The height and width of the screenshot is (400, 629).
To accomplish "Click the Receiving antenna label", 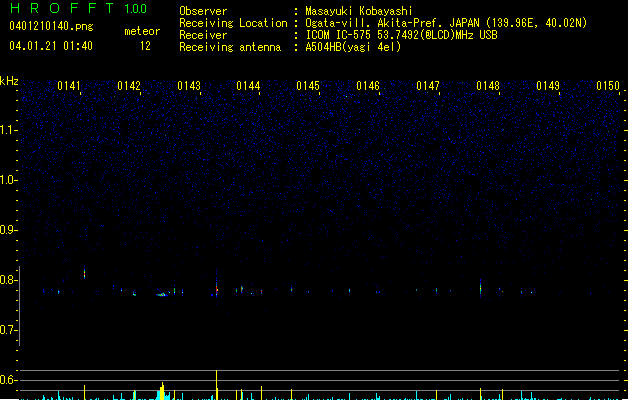I will click(x=230, y=47).
